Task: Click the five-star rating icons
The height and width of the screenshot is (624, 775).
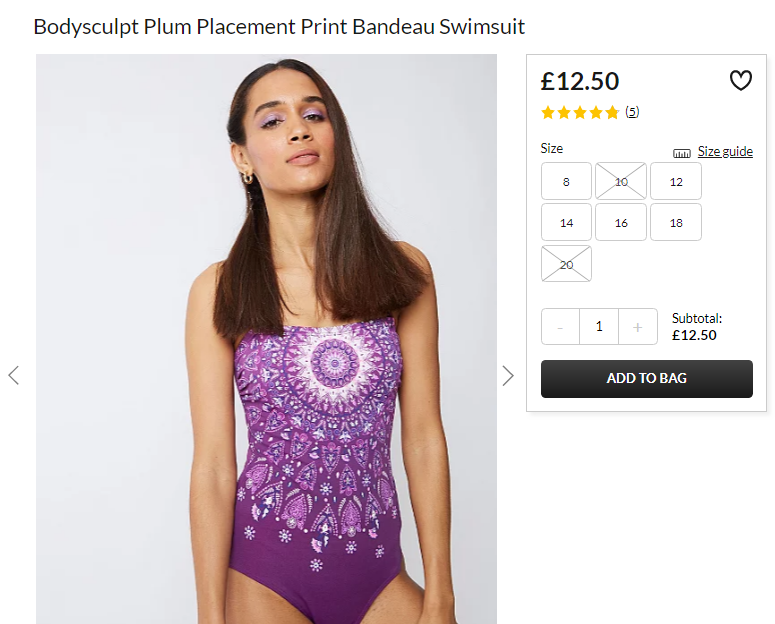Action: [580, 113]
